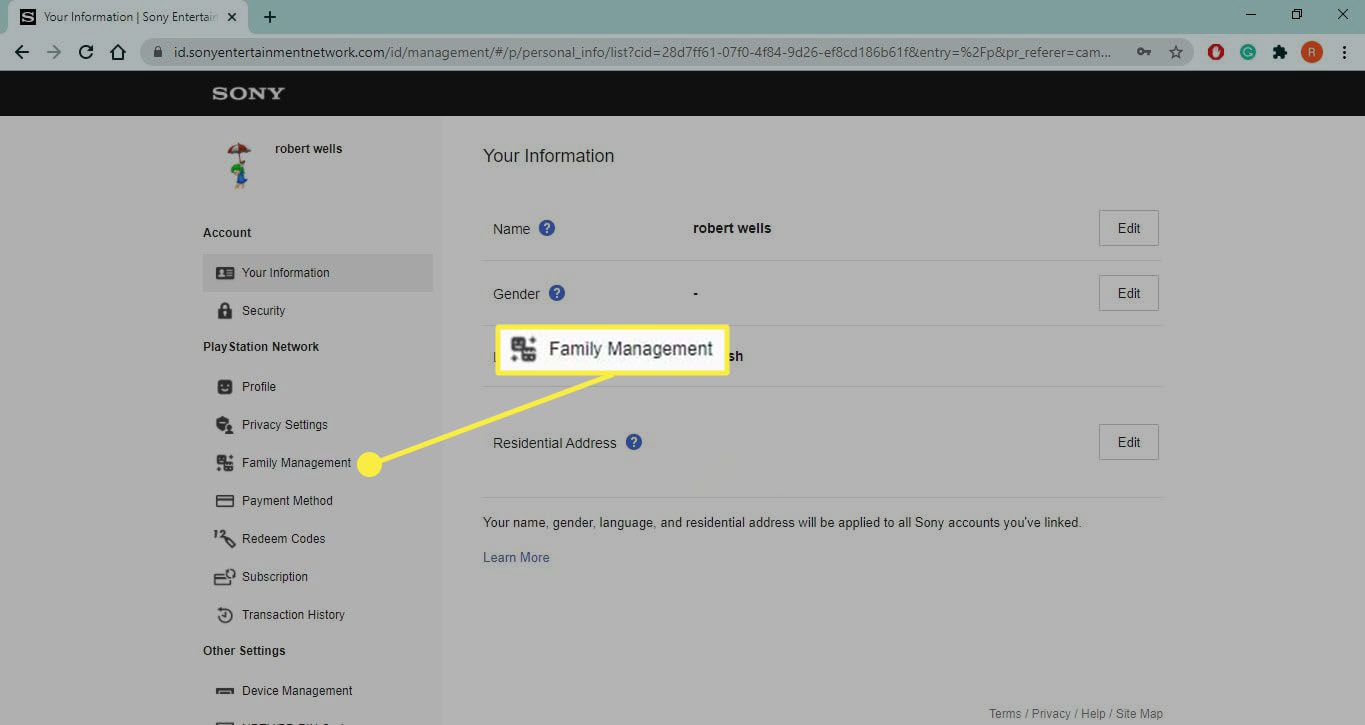Click the Your Information ID card icon

pyautogui.click(x=224, y=273)
